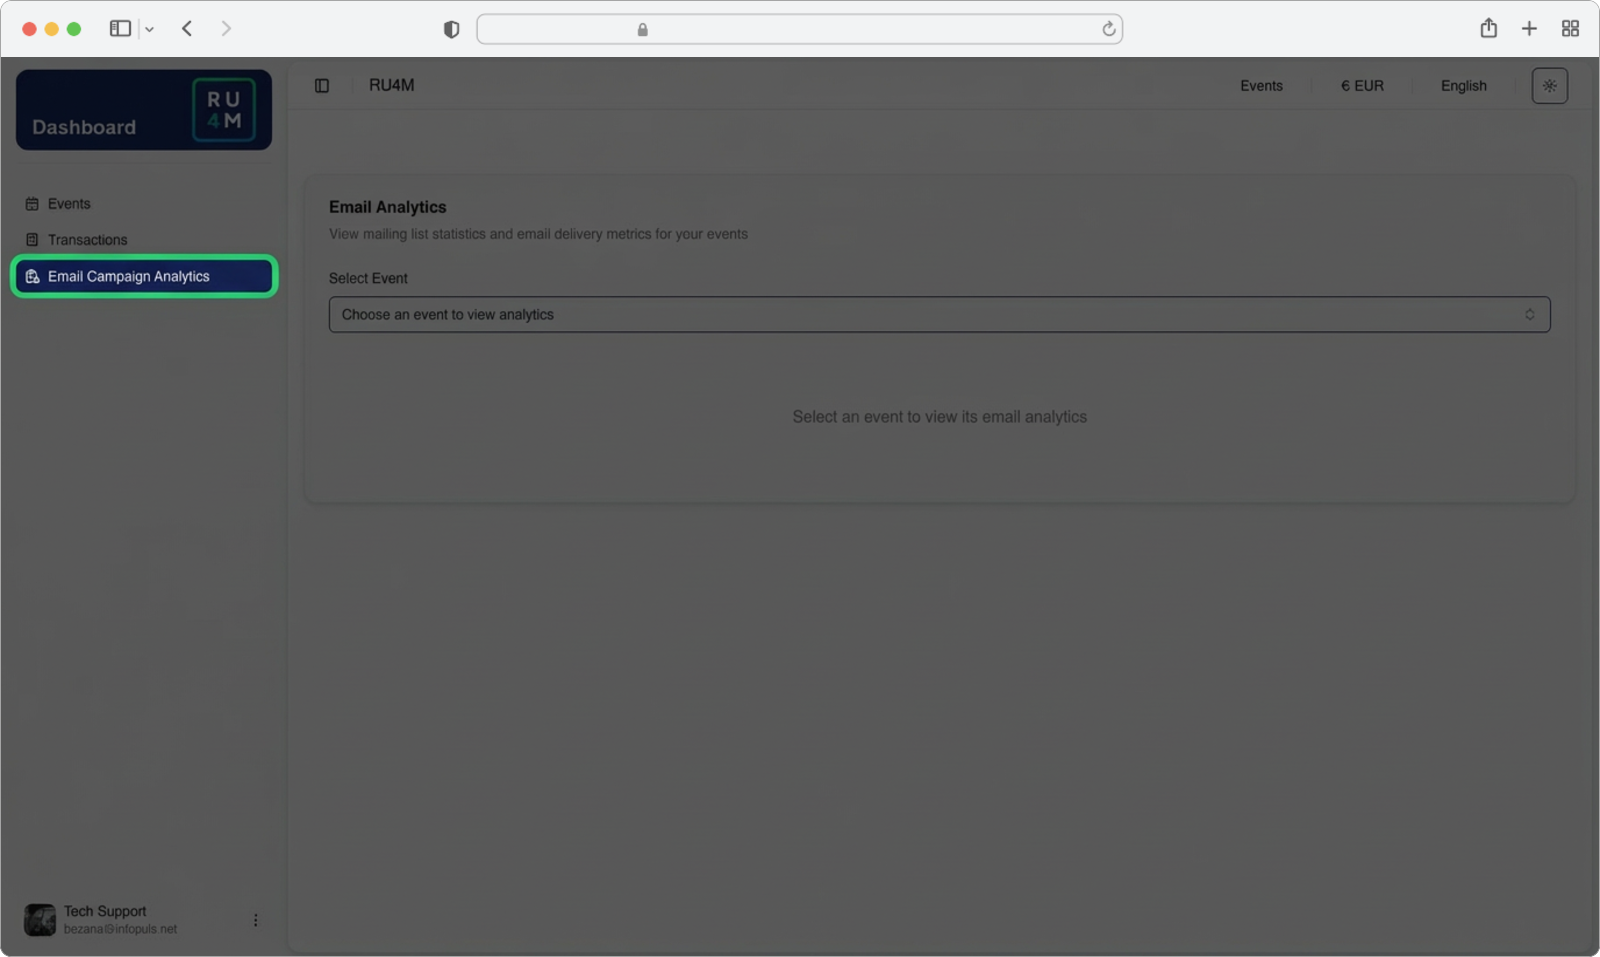The image size is (1600, 957).
Task: Open Tech Support account options menu
Action: pyautogui.click(x=255, y=920)
